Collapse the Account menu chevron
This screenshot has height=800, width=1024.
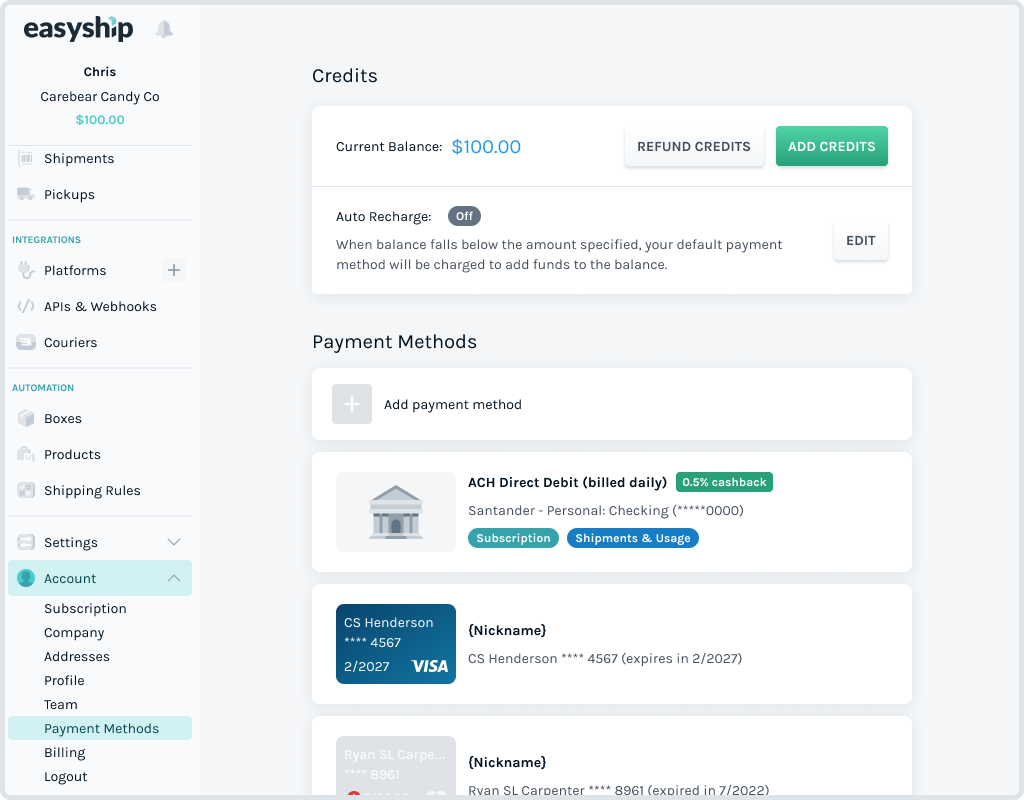pos(174,578)
